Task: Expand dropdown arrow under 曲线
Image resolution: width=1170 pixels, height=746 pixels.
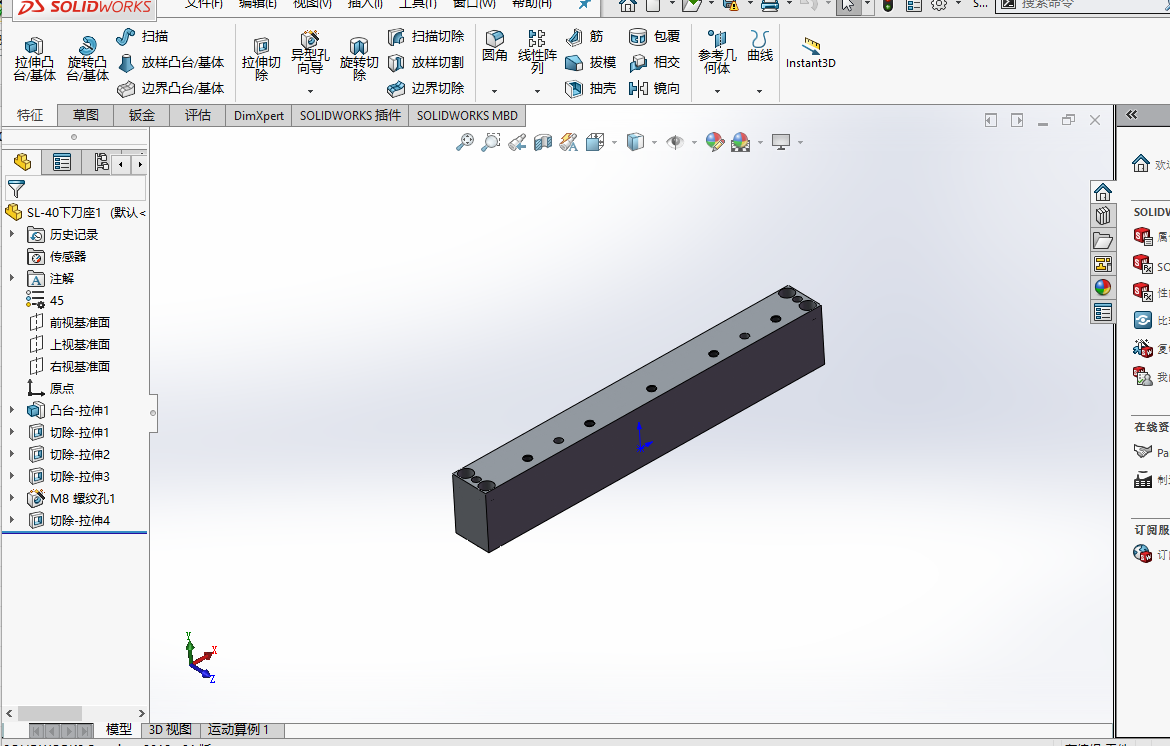Action: tap(760, 91)
